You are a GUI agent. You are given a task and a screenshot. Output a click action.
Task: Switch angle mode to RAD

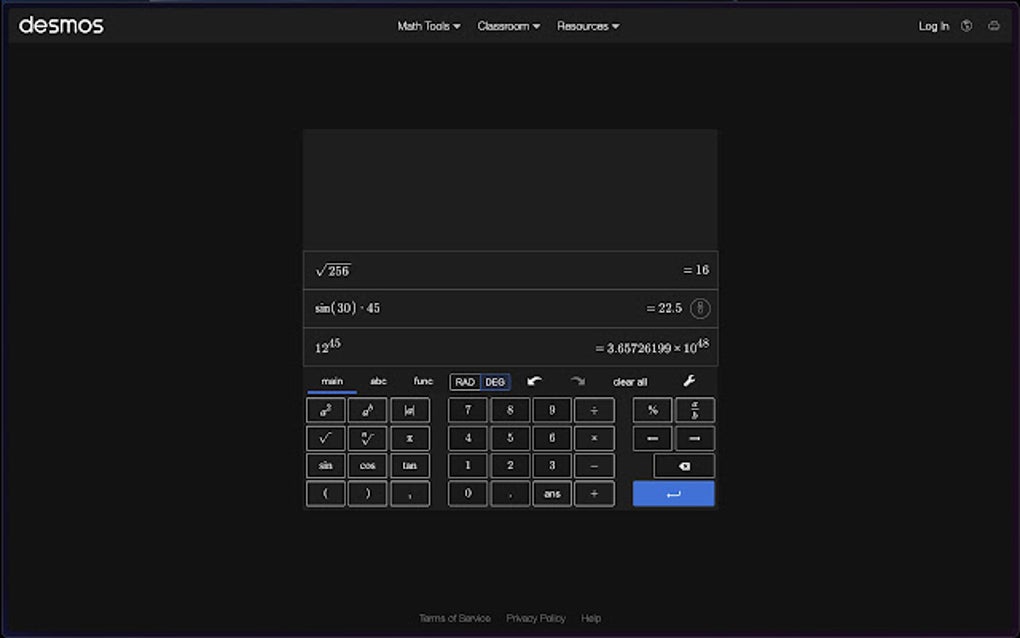coord(463,381)
